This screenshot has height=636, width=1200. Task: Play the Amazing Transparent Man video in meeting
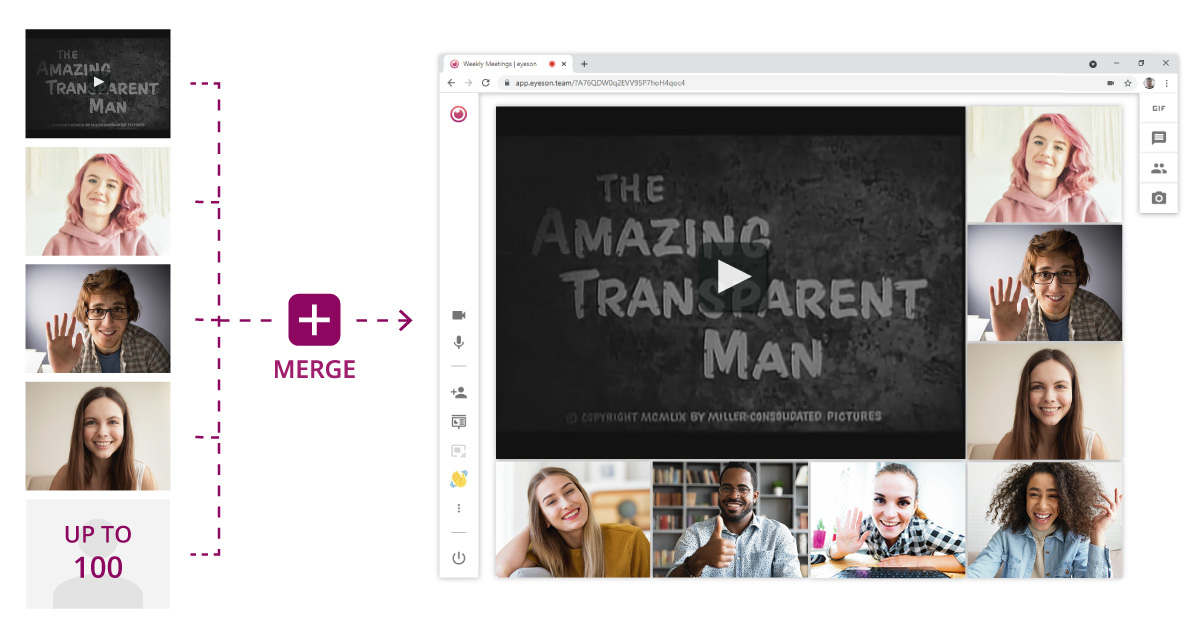[734, 276]
